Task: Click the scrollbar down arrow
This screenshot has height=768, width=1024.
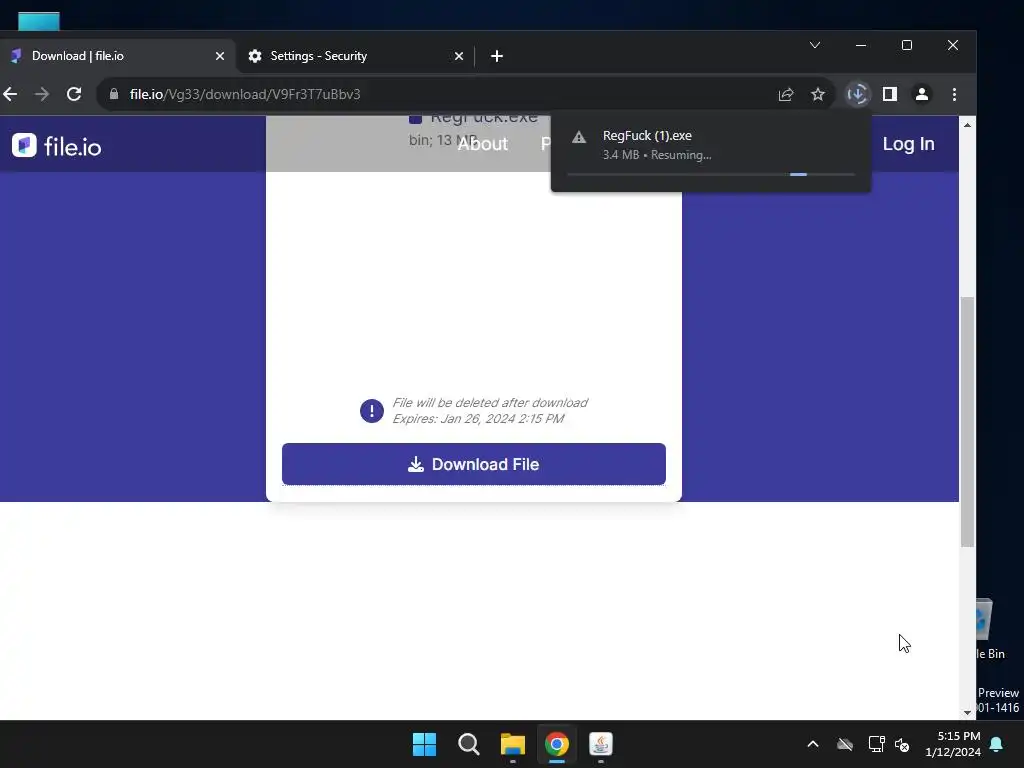Action: click(x=967, y=712)
